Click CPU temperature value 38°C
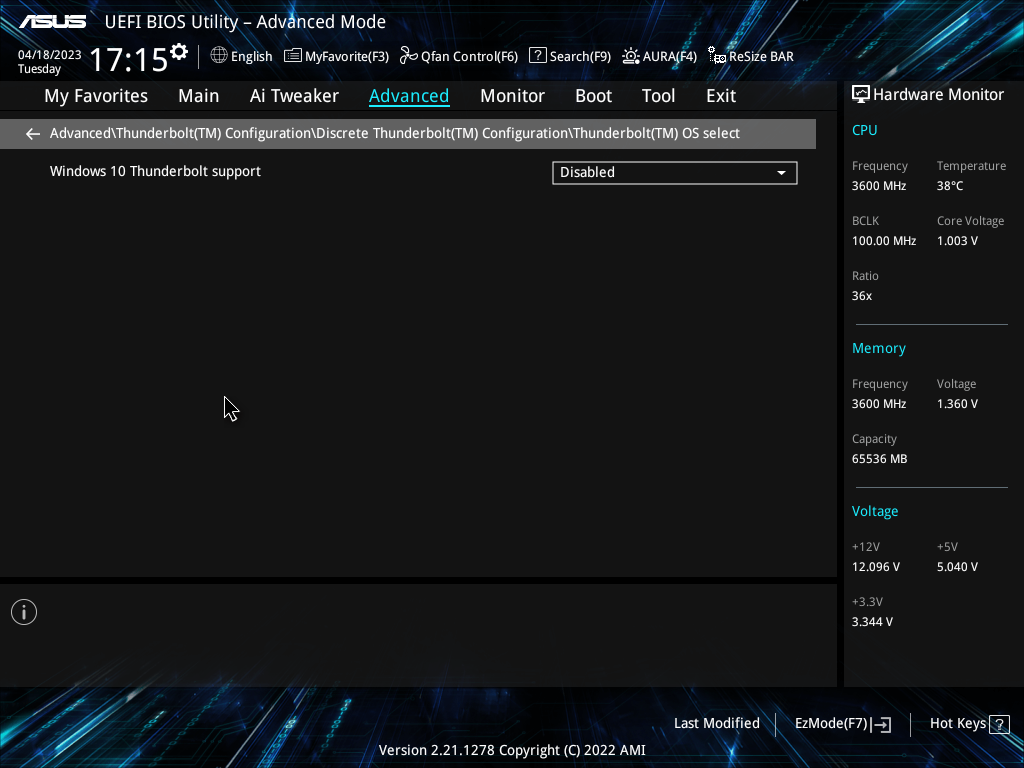Viewport: 1024px width, 768px height. (x=950, y=185)
